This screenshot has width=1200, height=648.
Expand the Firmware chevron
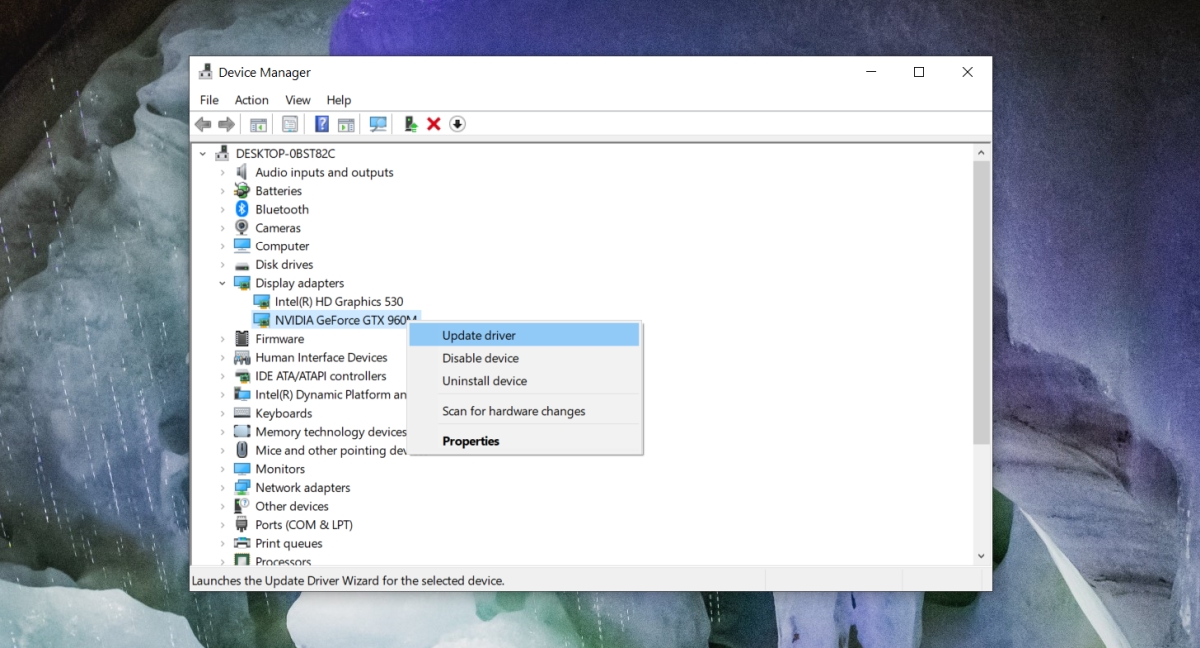coord(223,339)
